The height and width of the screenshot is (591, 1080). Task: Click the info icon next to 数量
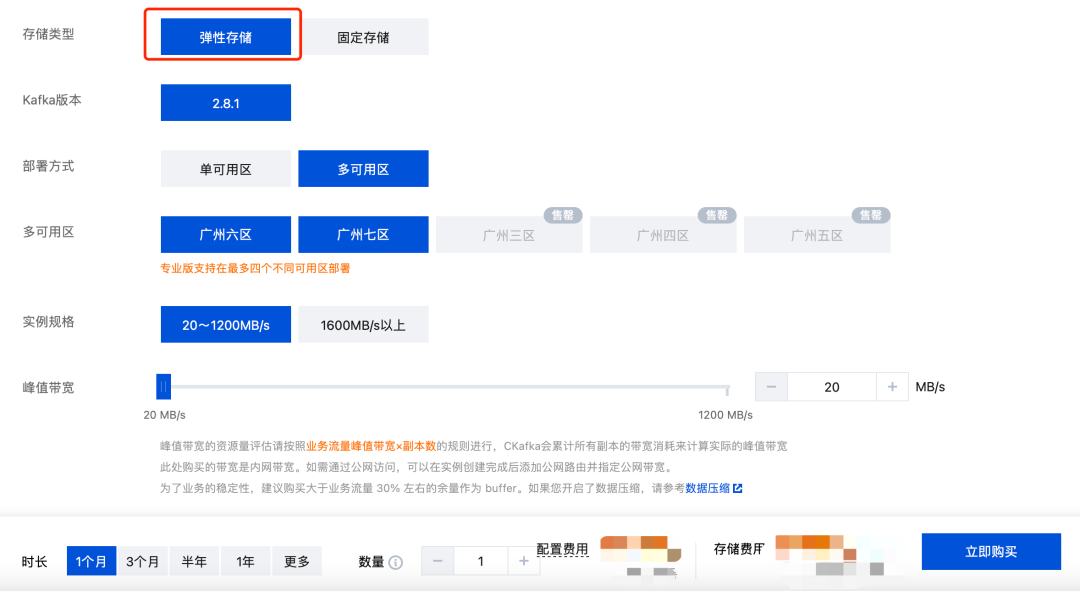click(395, 562)
